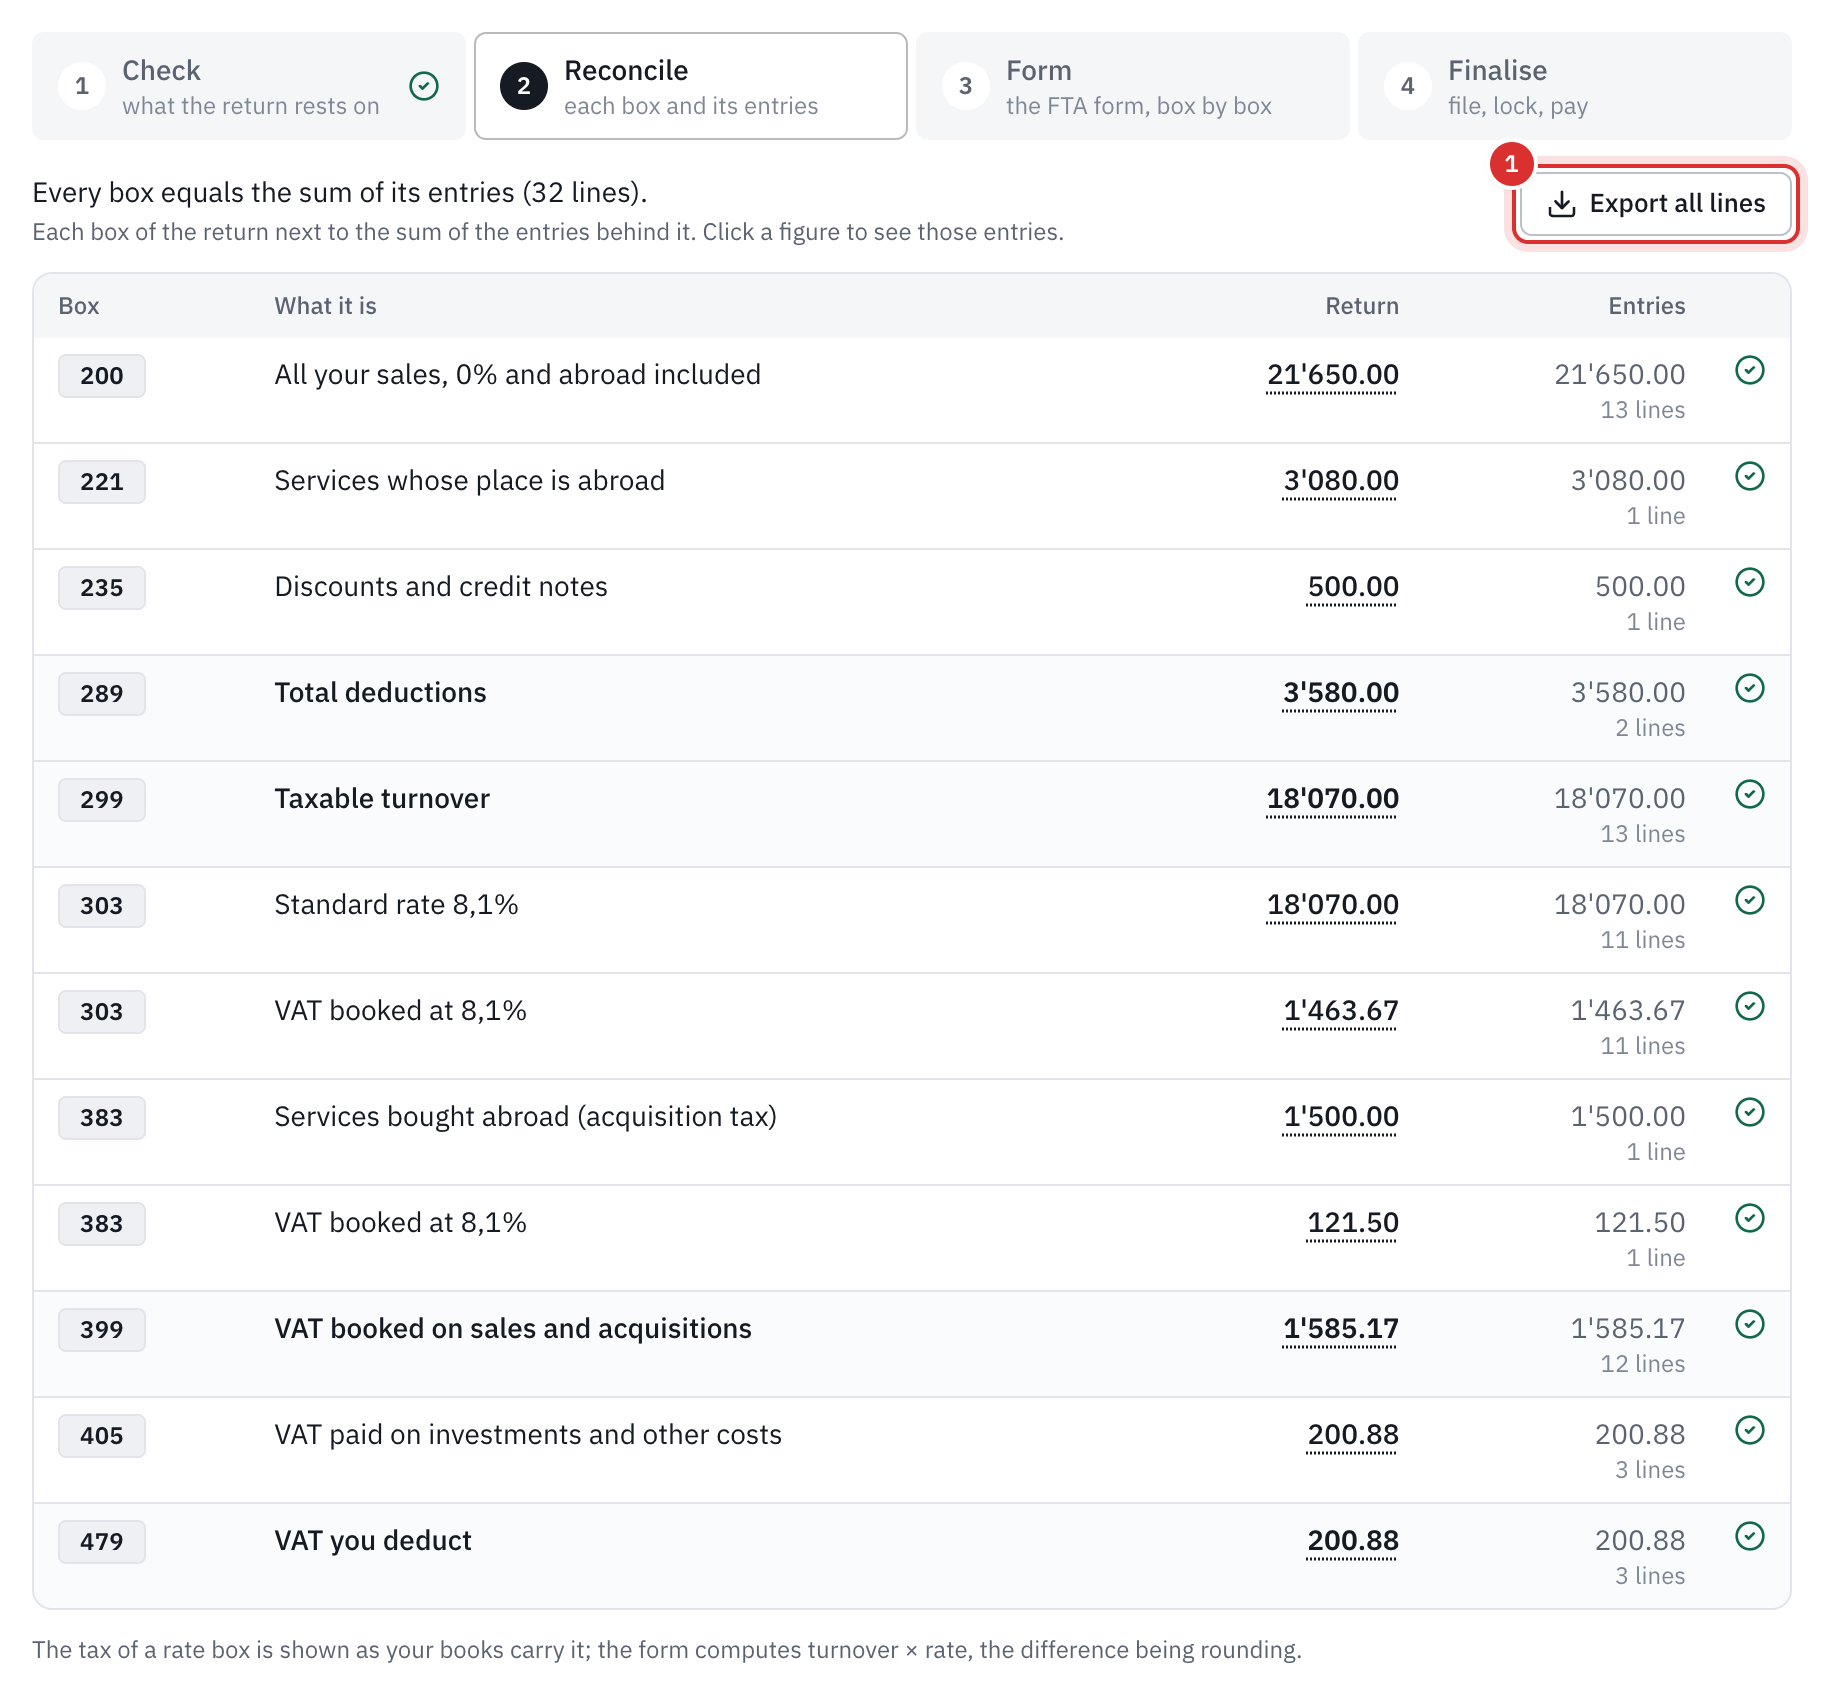Click the '12 lines' count in box 399 row
The width and height of the screenshot is (1824, 1688).
(1643, 1364)
